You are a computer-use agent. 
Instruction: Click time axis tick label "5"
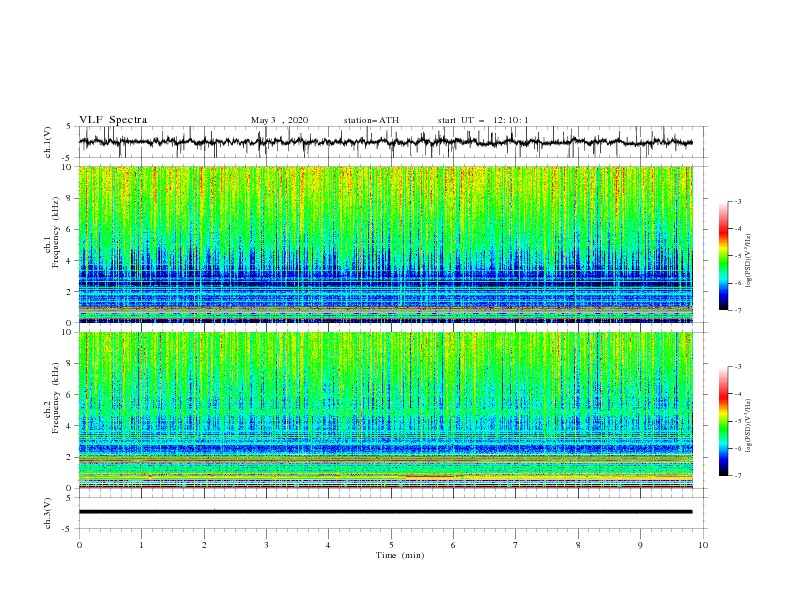coord(391,545)
